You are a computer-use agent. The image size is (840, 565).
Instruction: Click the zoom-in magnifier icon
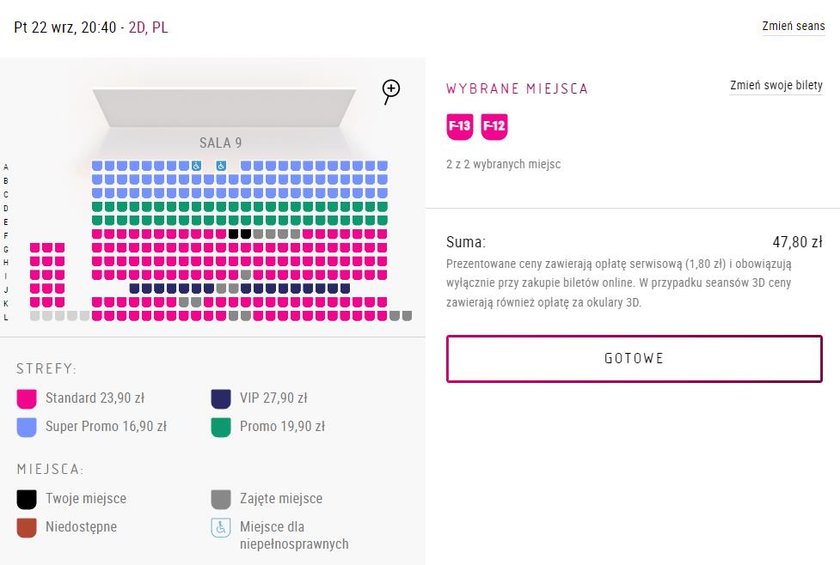coord(391,90)
